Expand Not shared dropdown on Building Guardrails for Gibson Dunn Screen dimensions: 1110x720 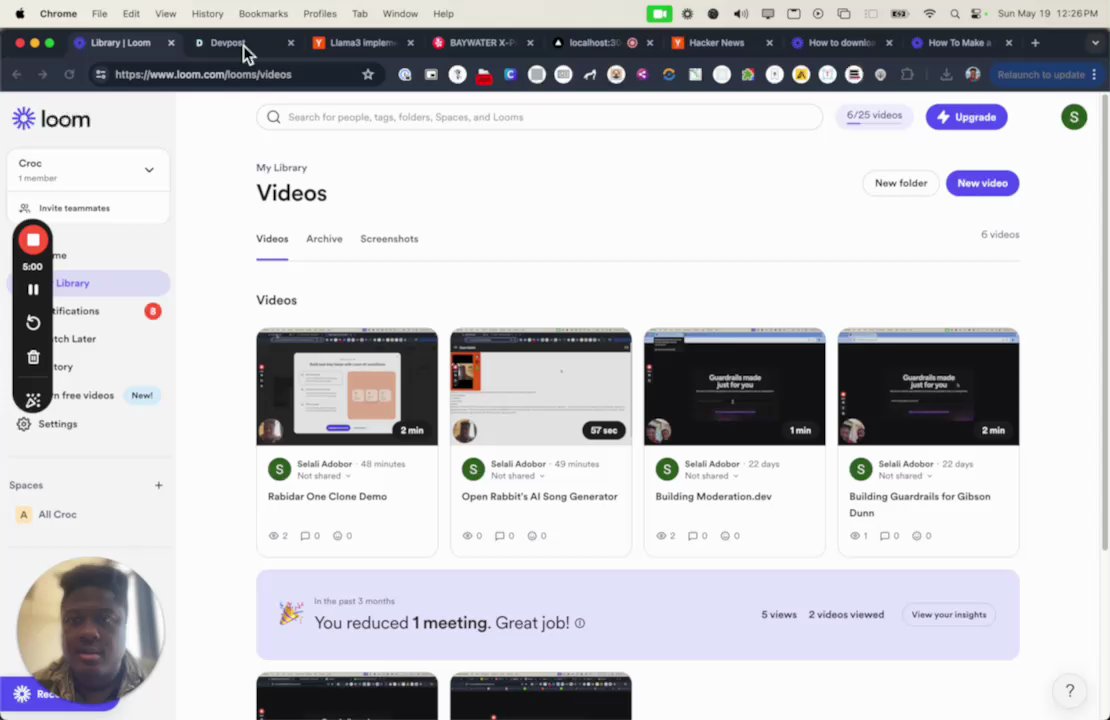coord(905,476)
